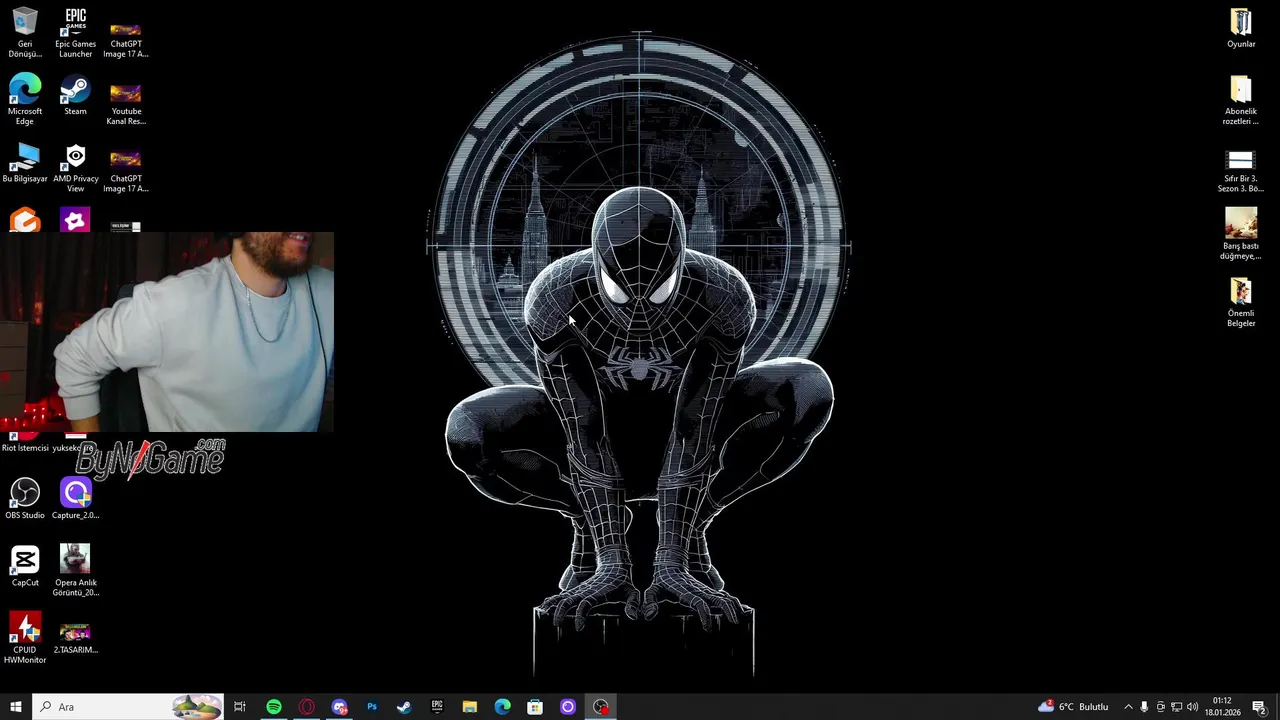Open Steam from the taskbar
Image resolution: width=1280 pixels, height=720 pixels.
click(x=404, y=707)
